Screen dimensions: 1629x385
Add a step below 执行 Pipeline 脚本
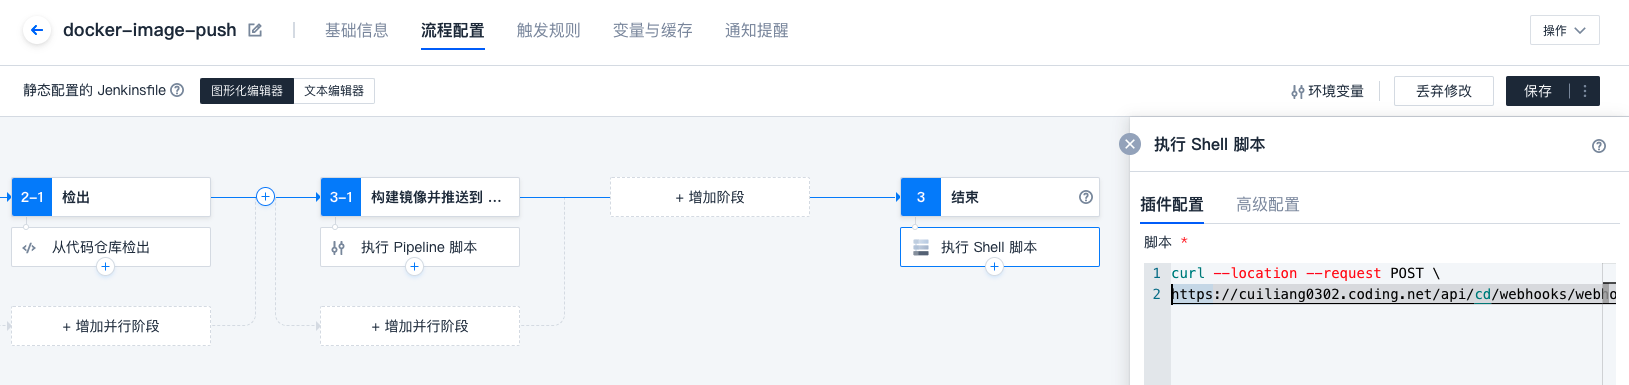click(414, 267)
